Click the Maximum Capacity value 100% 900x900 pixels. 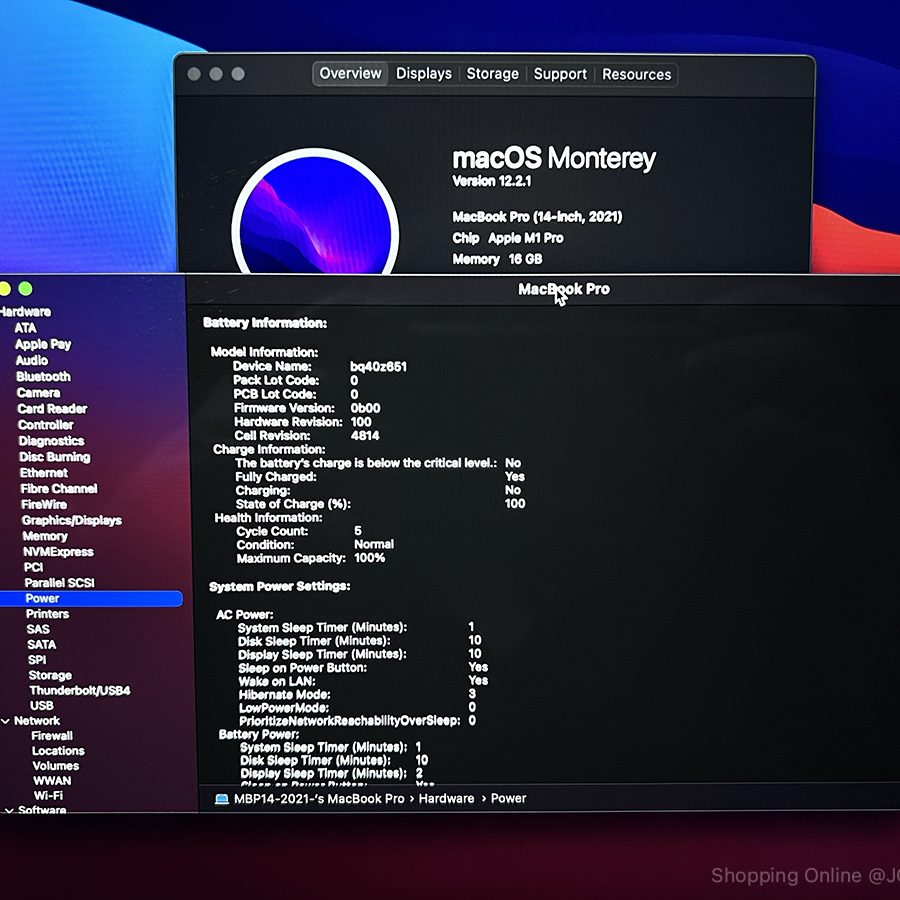370,558
